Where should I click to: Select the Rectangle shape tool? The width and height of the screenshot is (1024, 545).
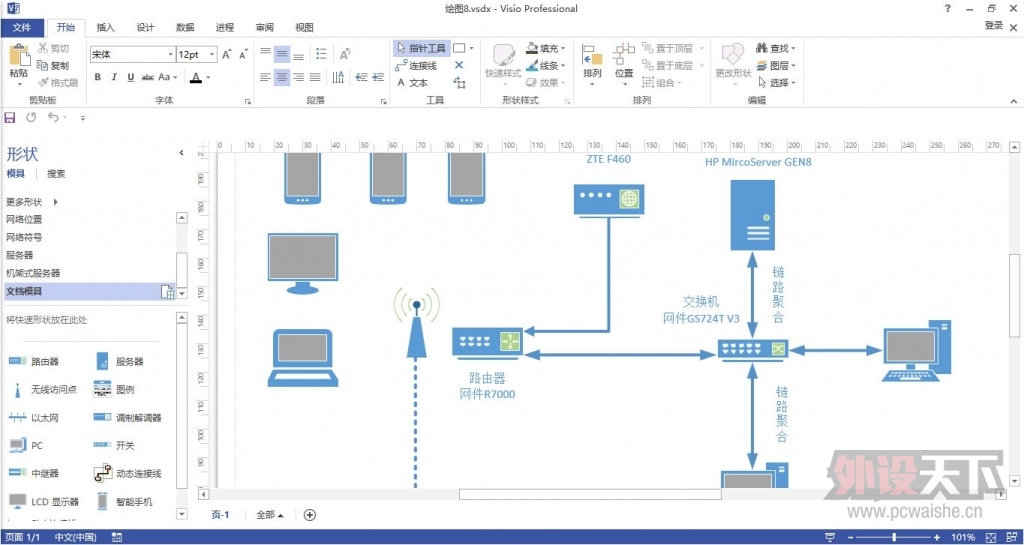click(459, 48)
